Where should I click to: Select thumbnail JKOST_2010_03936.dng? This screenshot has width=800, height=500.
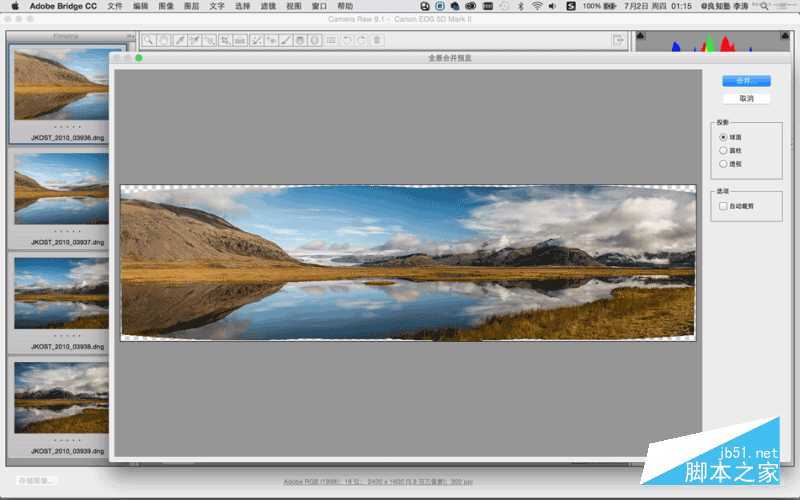click(x=61, y=84)
